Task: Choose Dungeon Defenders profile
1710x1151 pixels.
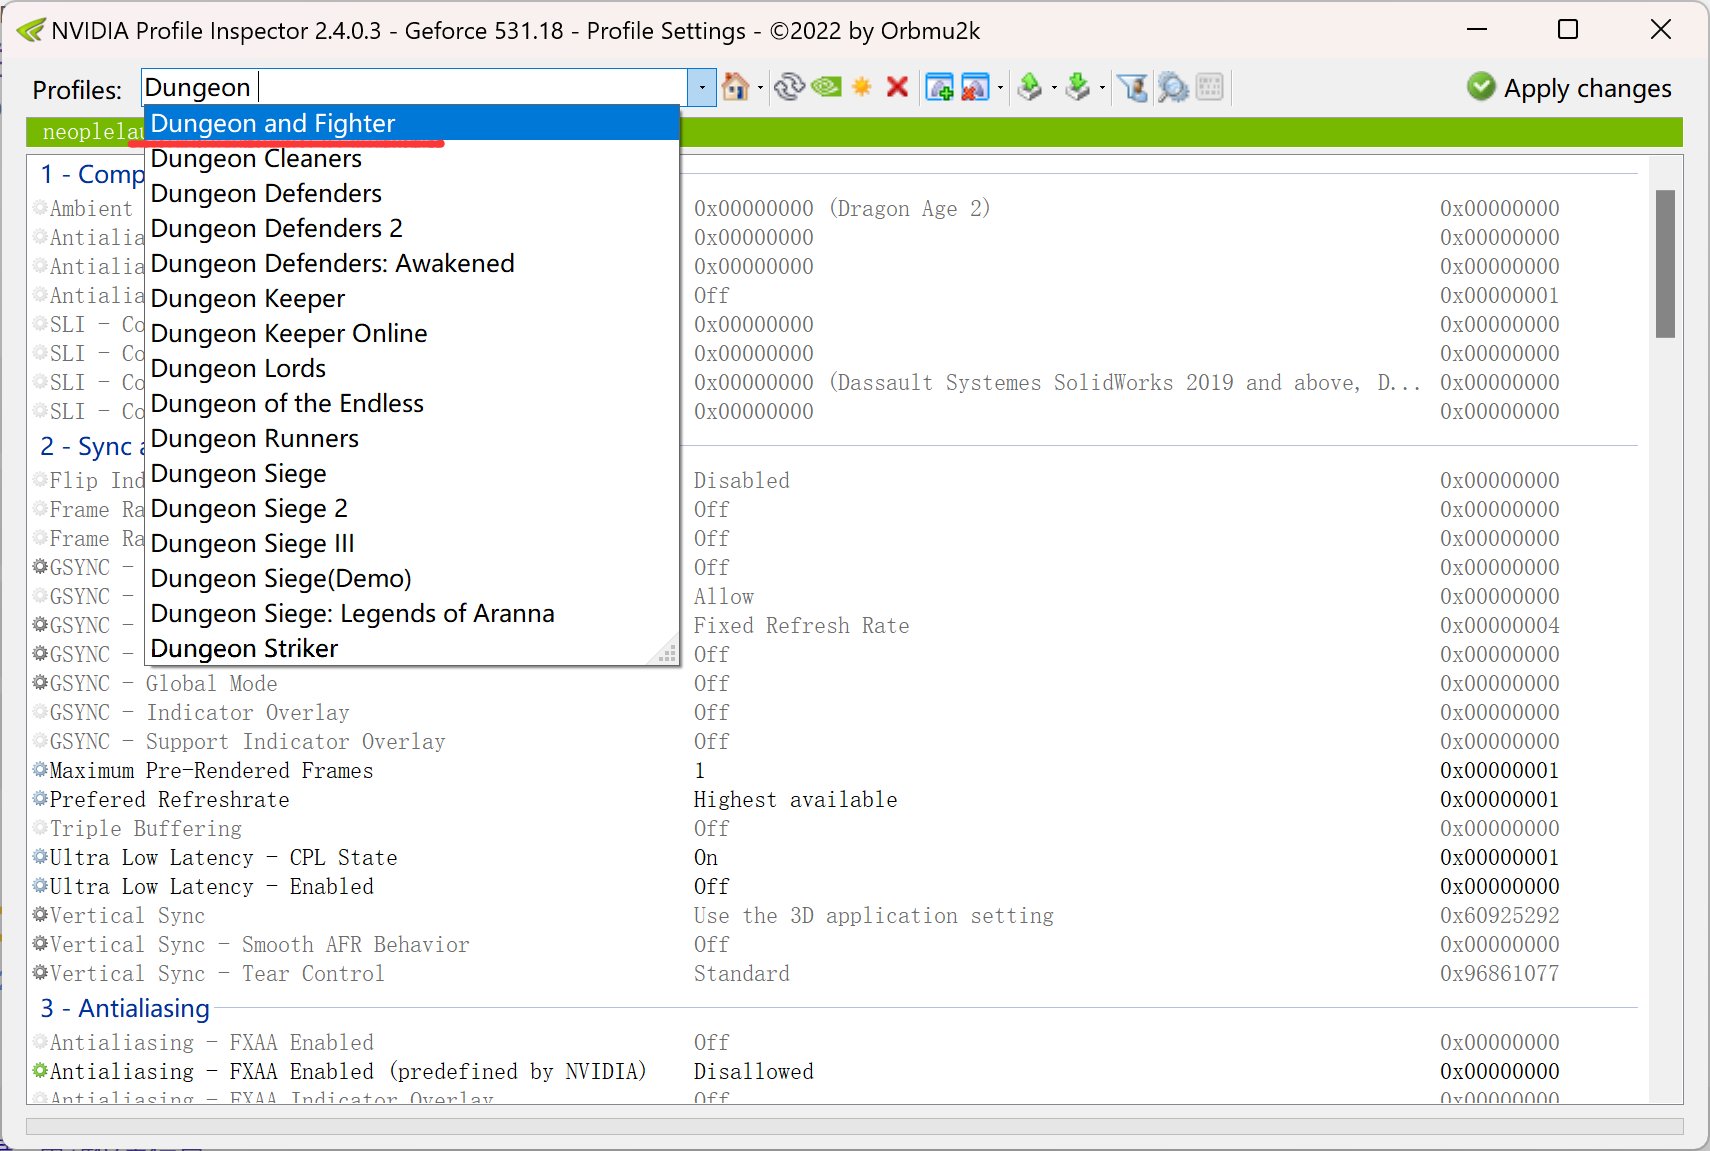Action: (413, 193)
